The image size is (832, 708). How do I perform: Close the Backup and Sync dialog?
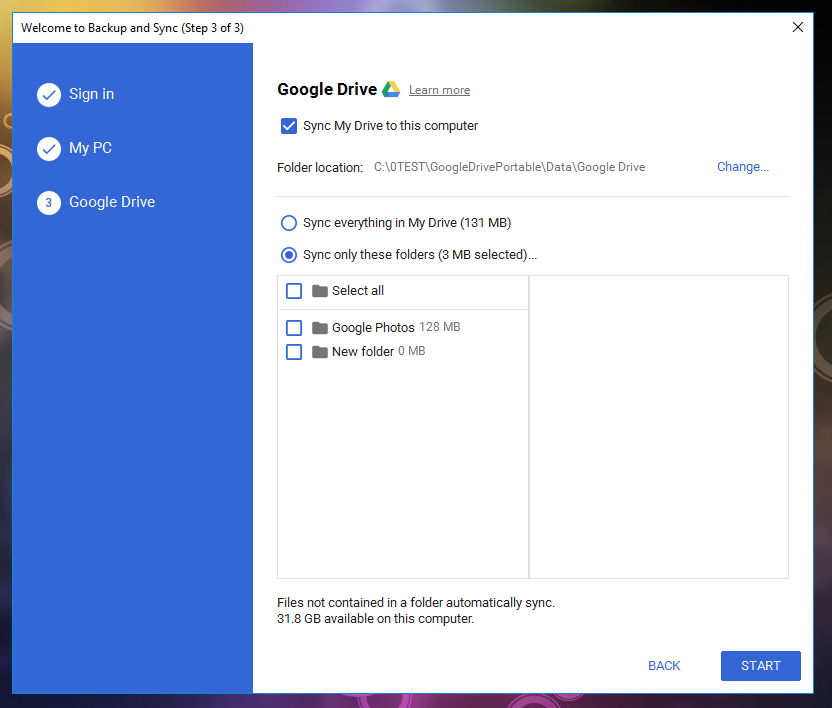click(x=798, y=27)
